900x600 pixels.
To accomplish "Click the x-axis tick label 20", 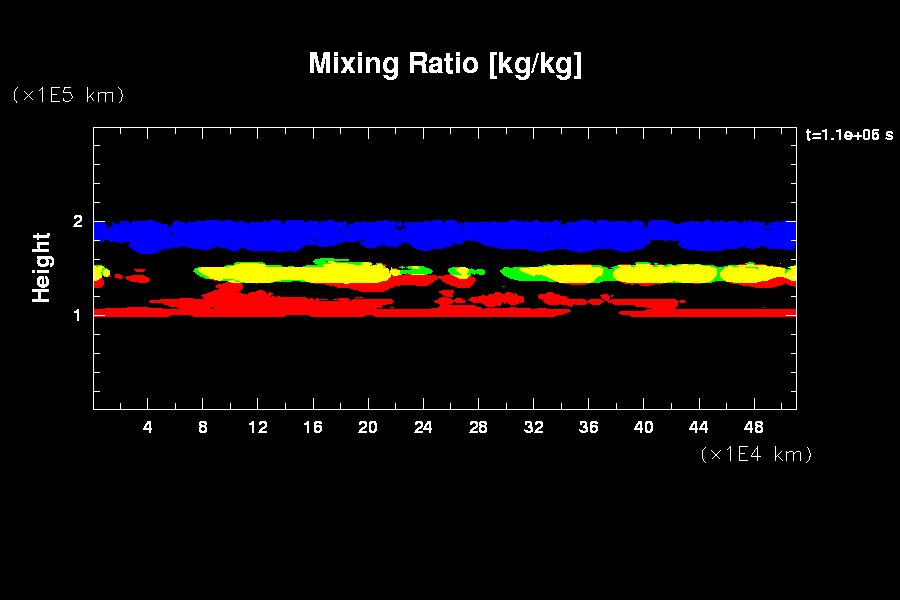I will tap(368, 428).
